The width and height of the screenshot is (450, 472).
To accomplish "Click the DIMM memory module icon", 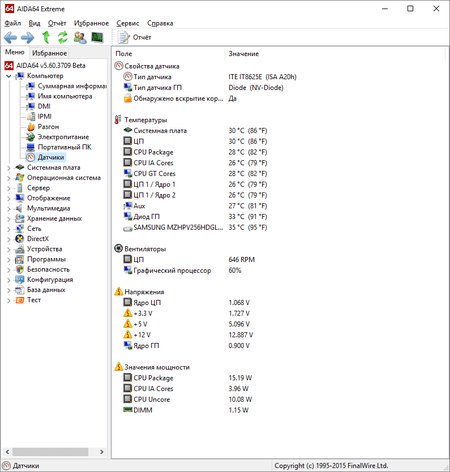I will 128,410.
